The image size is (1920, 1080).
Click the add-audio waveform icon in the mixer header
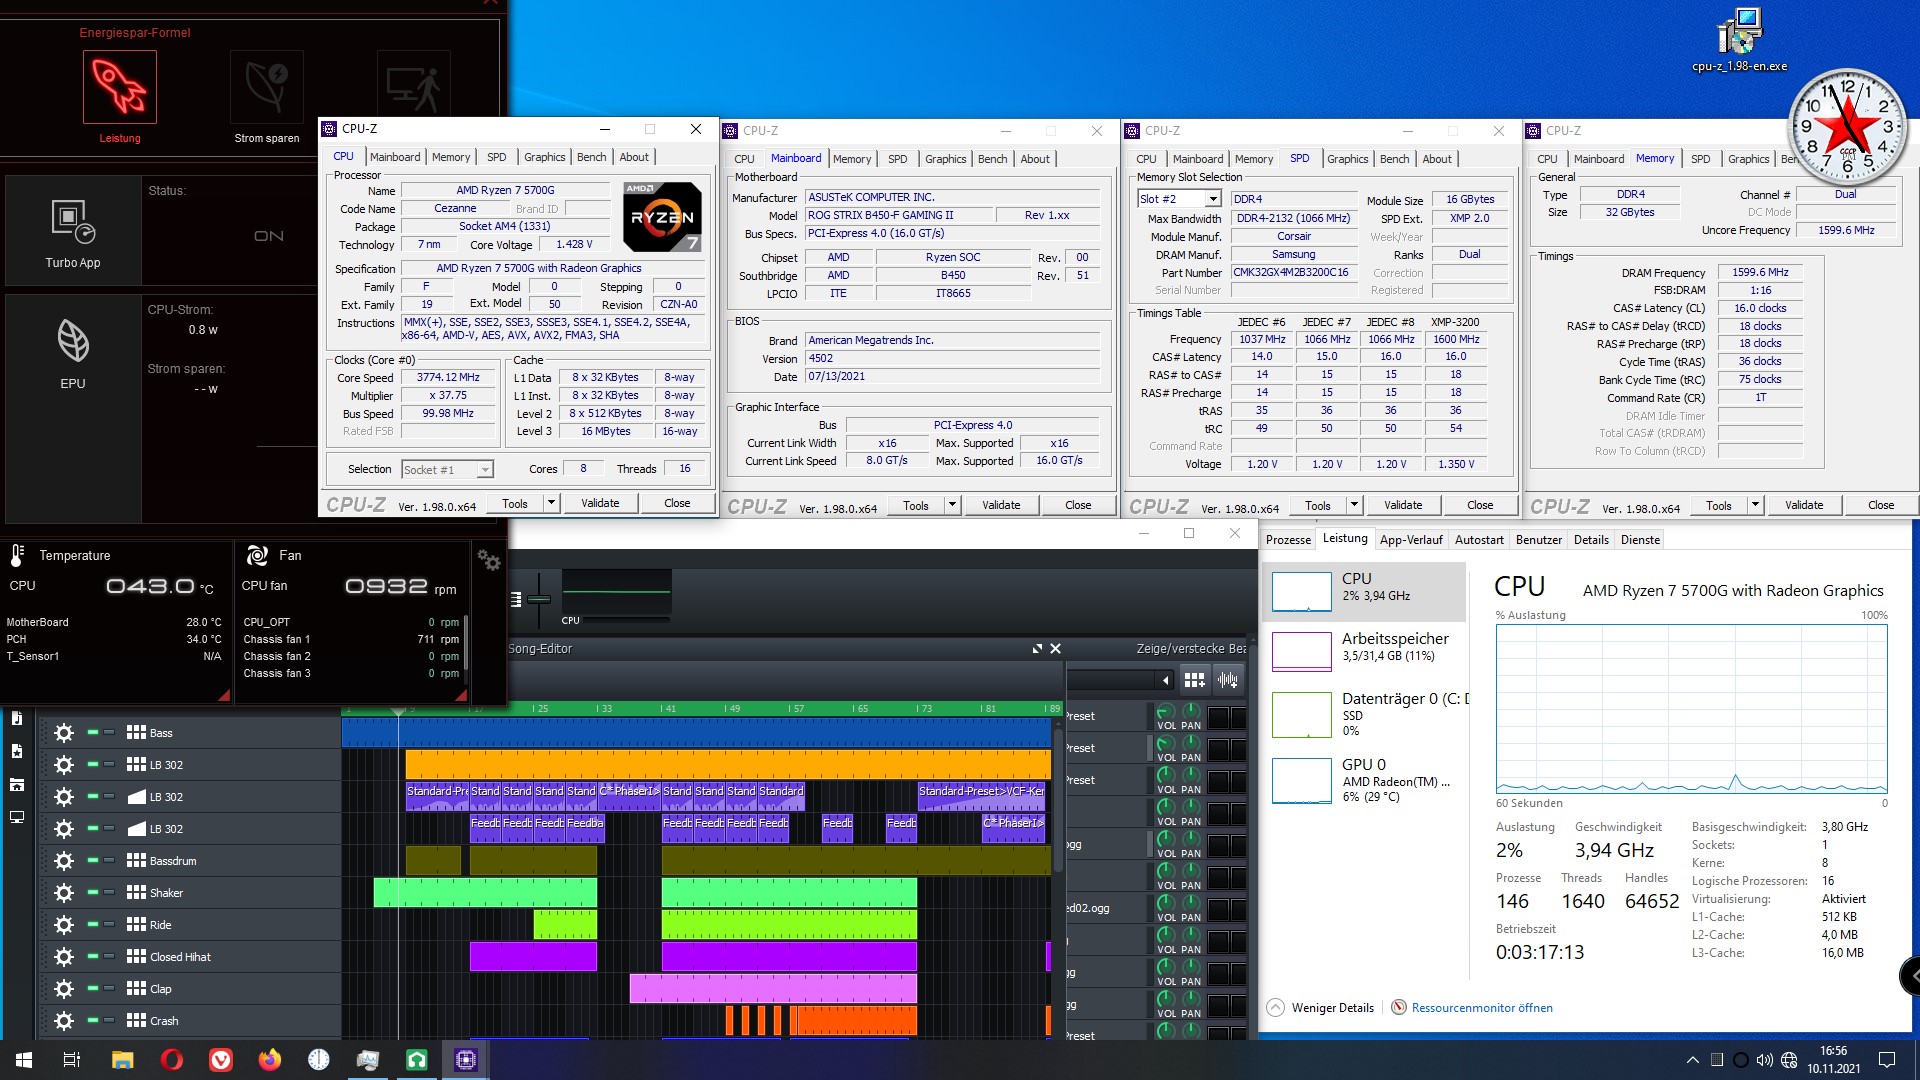(x=1229, y=680)
